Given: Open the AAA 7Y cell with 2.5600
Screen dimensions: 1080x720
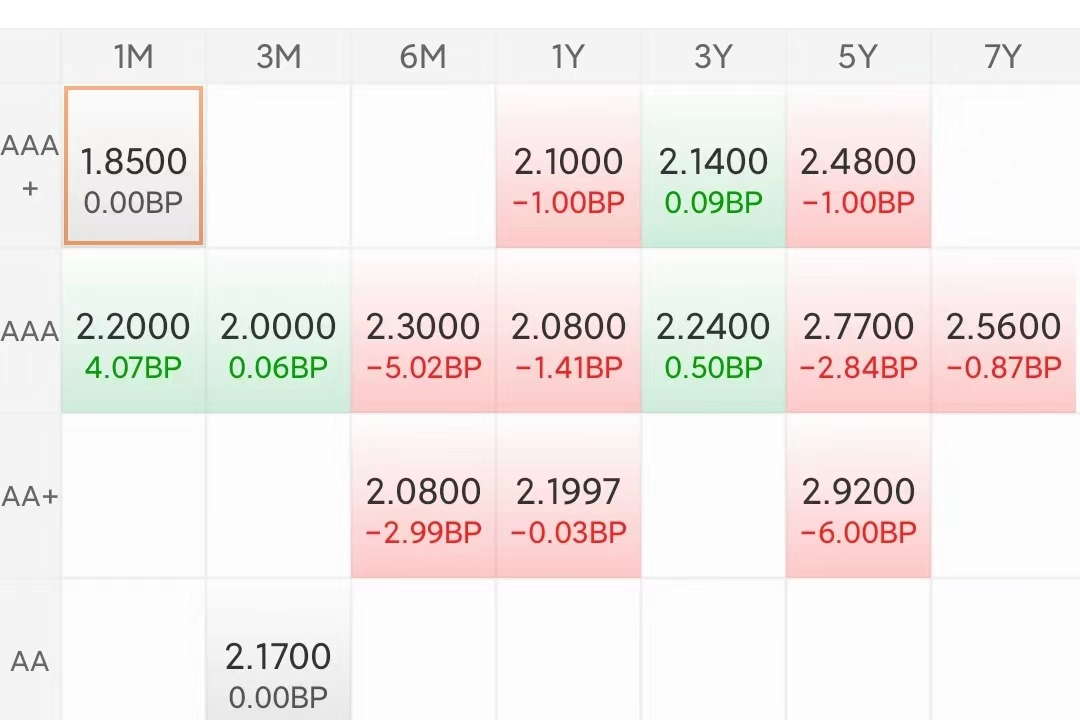Looking at the screenshot, I should [1003, 332].
